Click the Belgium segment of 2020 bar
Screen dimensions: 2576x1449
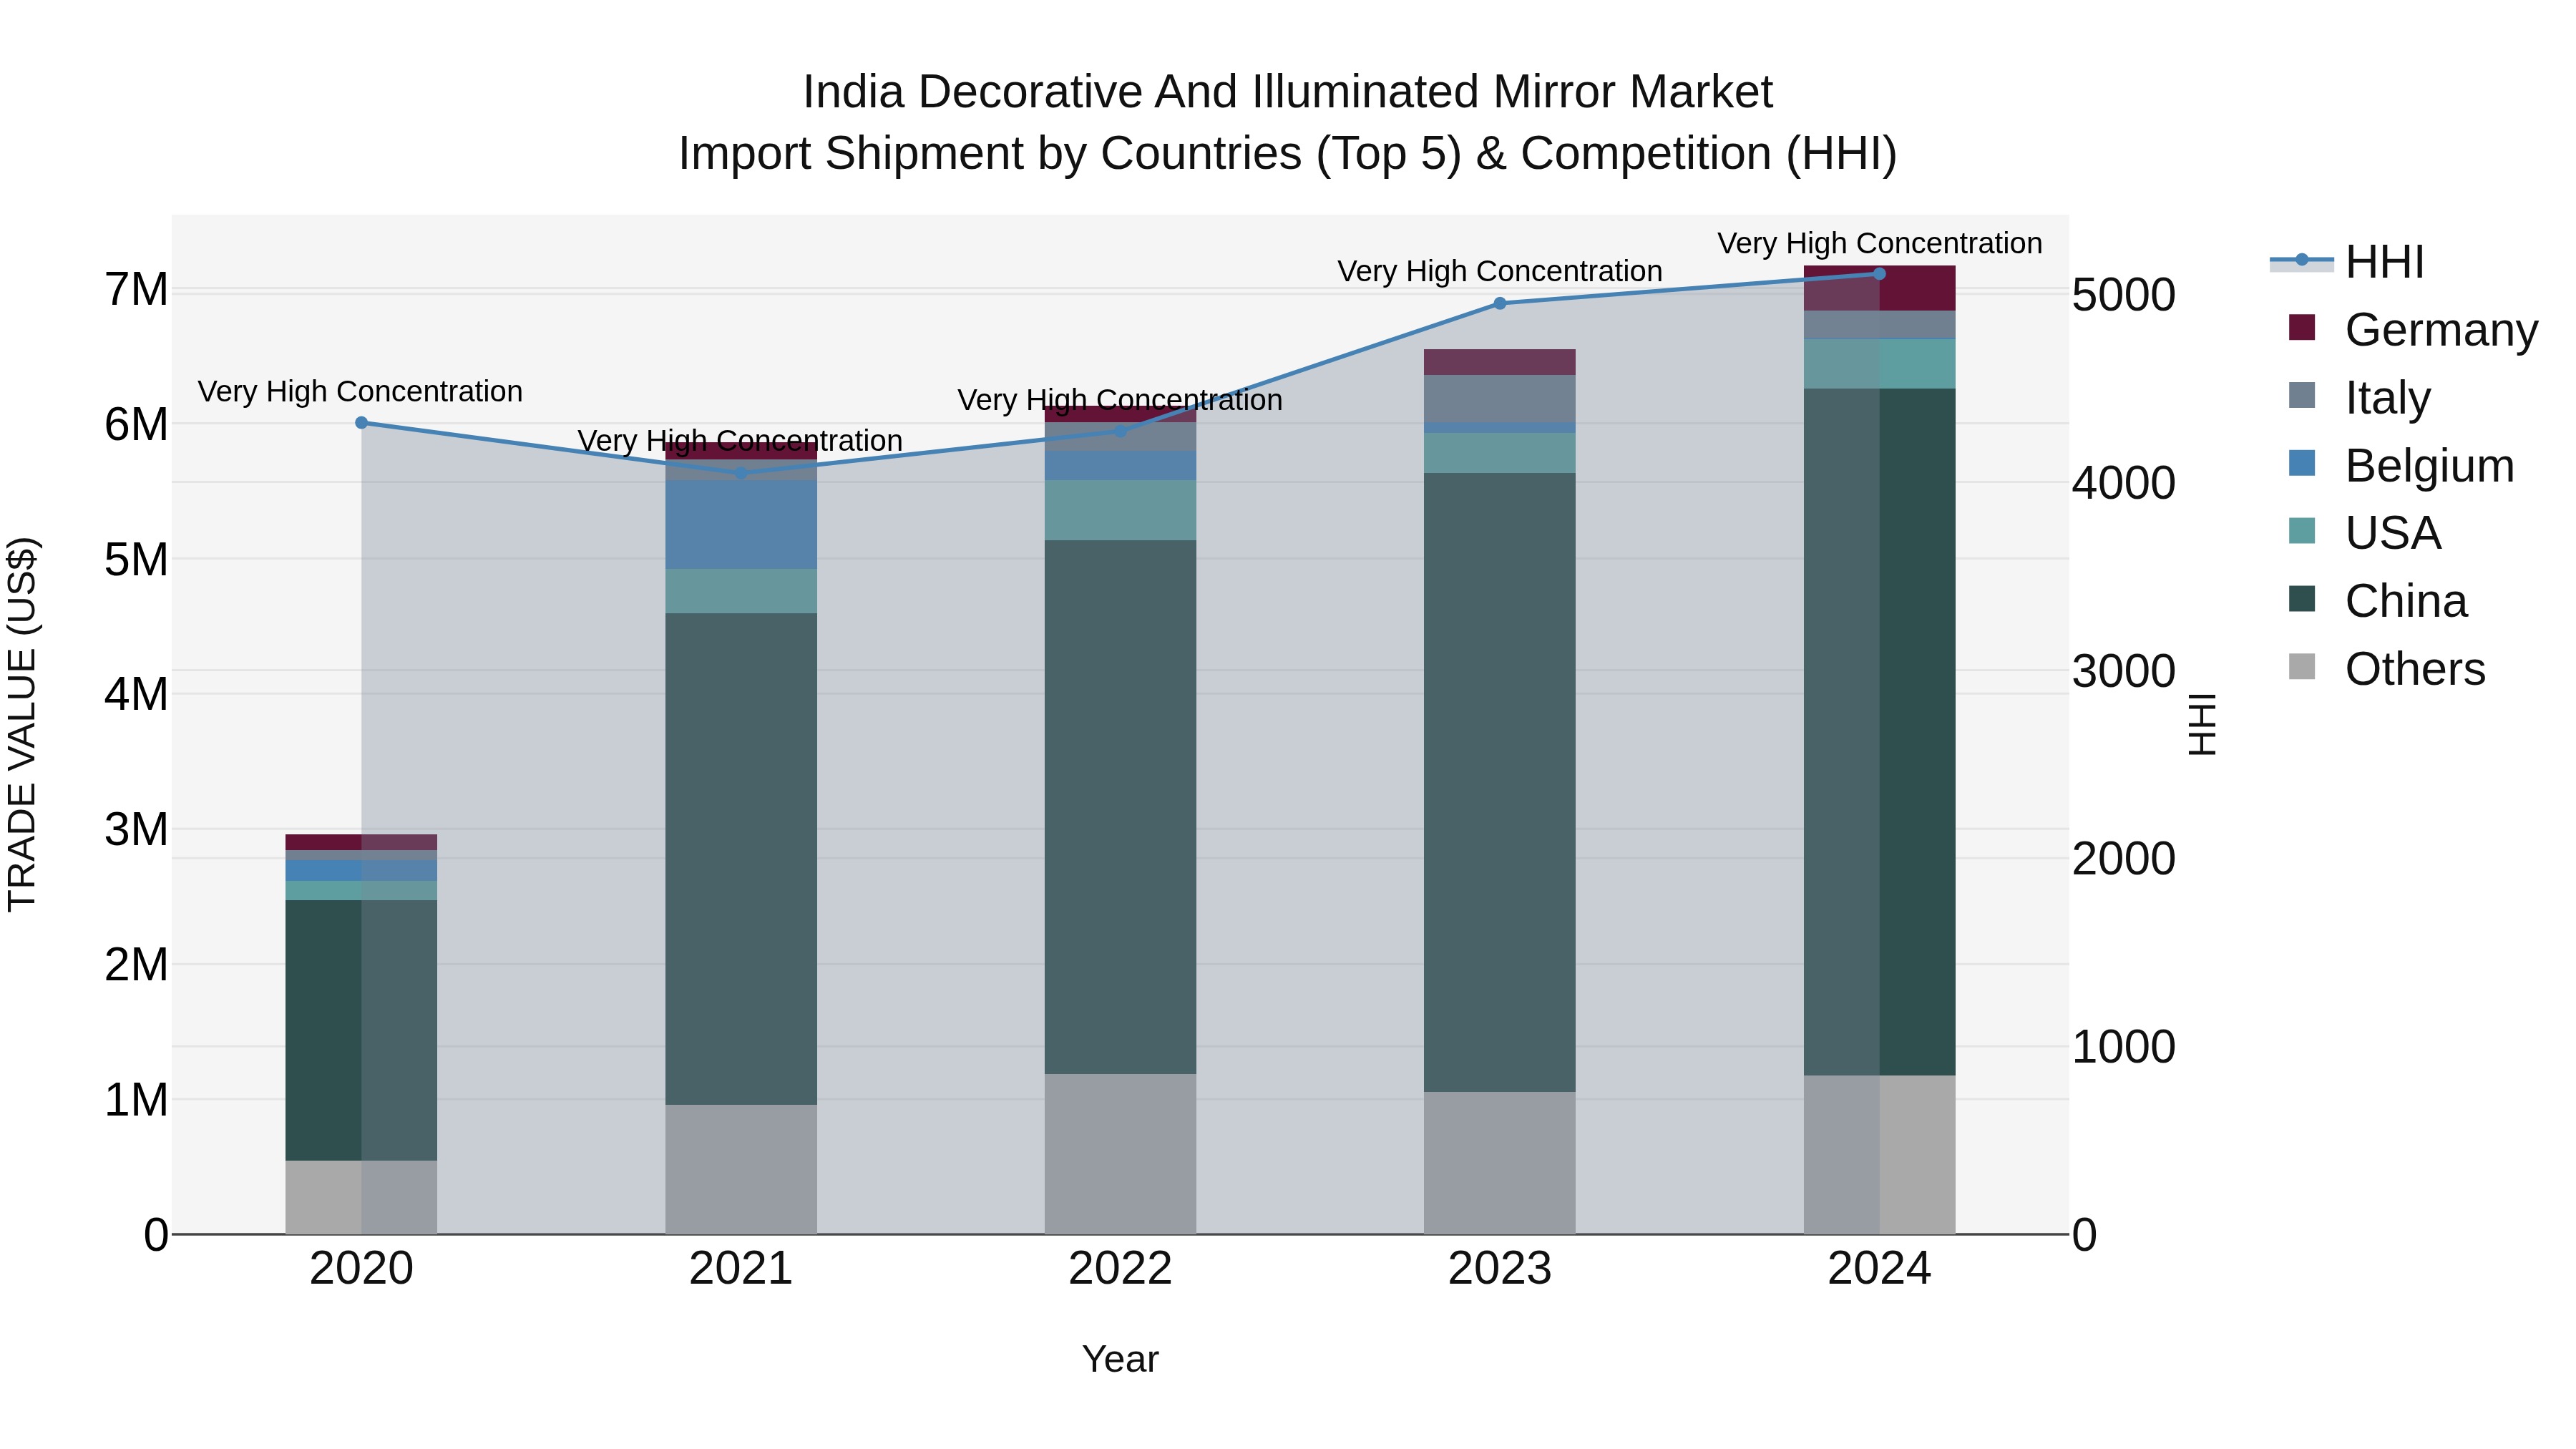point(362,870)
